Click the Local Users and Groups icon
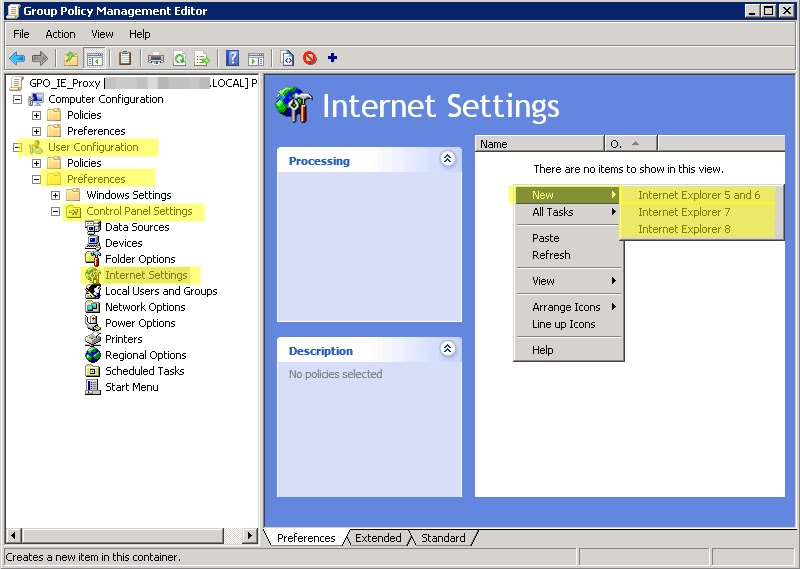800x569 pixels. pyautogui.click(x=93, y=291)
